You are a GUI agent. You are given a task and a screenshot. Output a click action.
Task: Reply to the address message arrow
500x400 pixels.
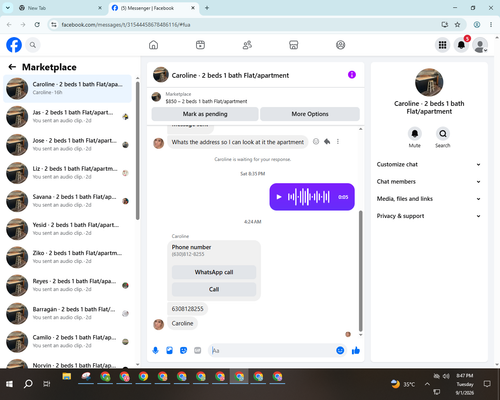327,142
